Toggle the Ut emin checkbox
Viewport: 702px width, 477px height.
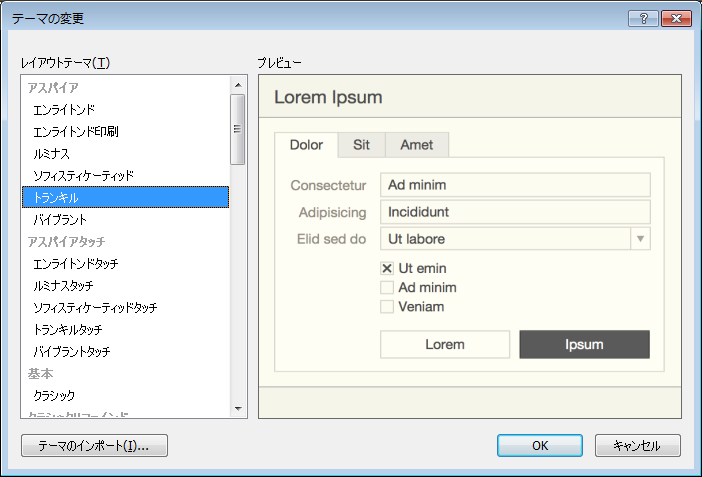pyautogui.click(x=387, y=268)
